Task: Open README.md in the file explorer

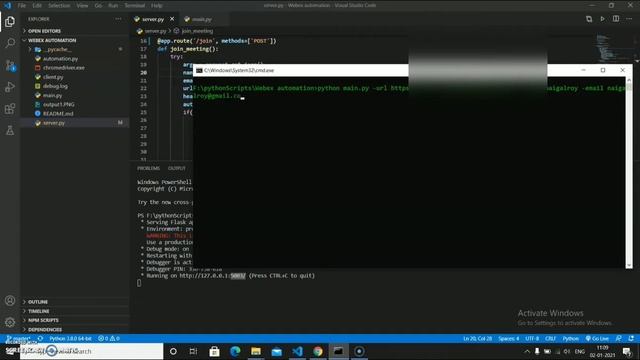Action: (x=75, y=113)
